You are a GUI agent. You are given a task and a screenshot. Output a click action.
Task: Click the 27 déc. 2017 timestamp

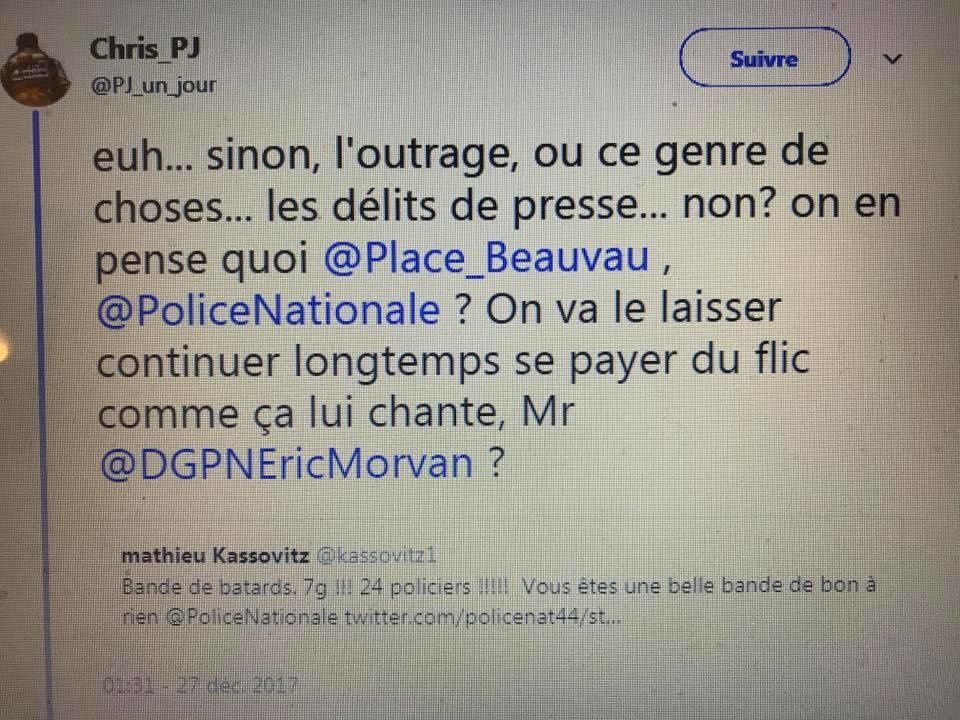tap(200, 685)
